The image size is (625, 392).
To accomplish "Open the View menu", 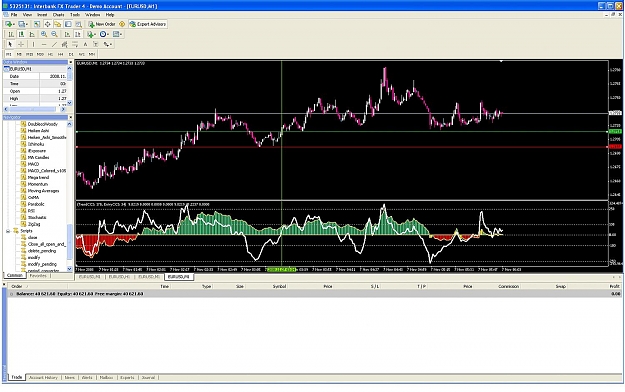I will (x=27, y=15).
